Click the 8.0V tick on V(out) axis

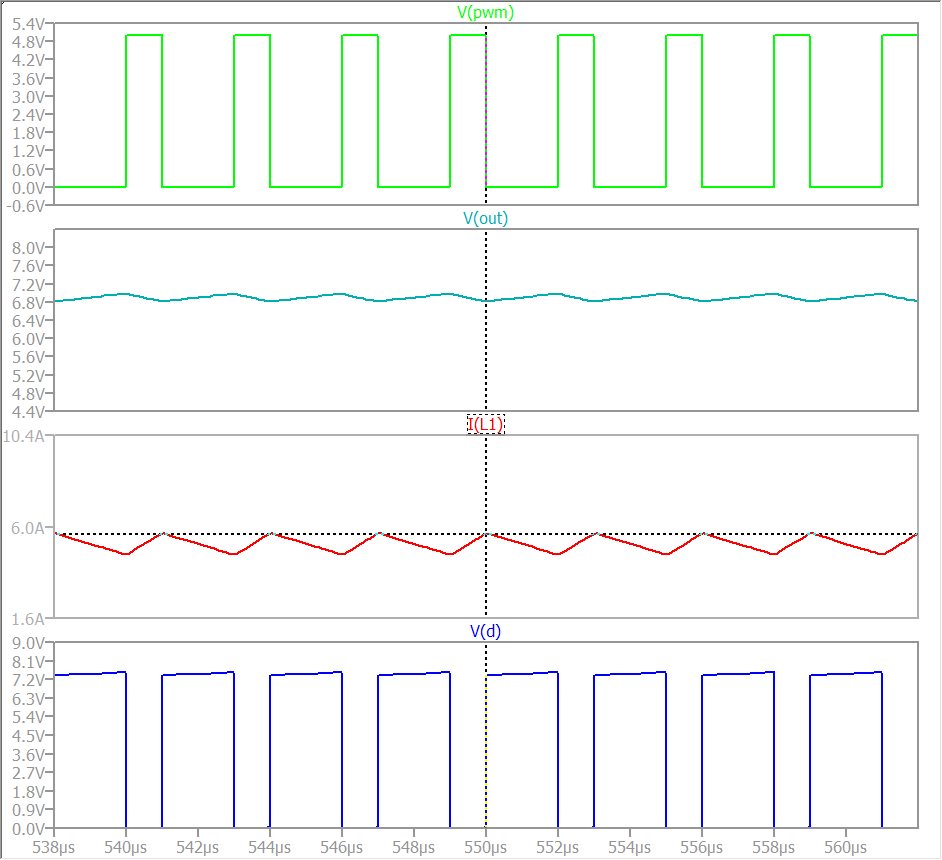(28, 248)
